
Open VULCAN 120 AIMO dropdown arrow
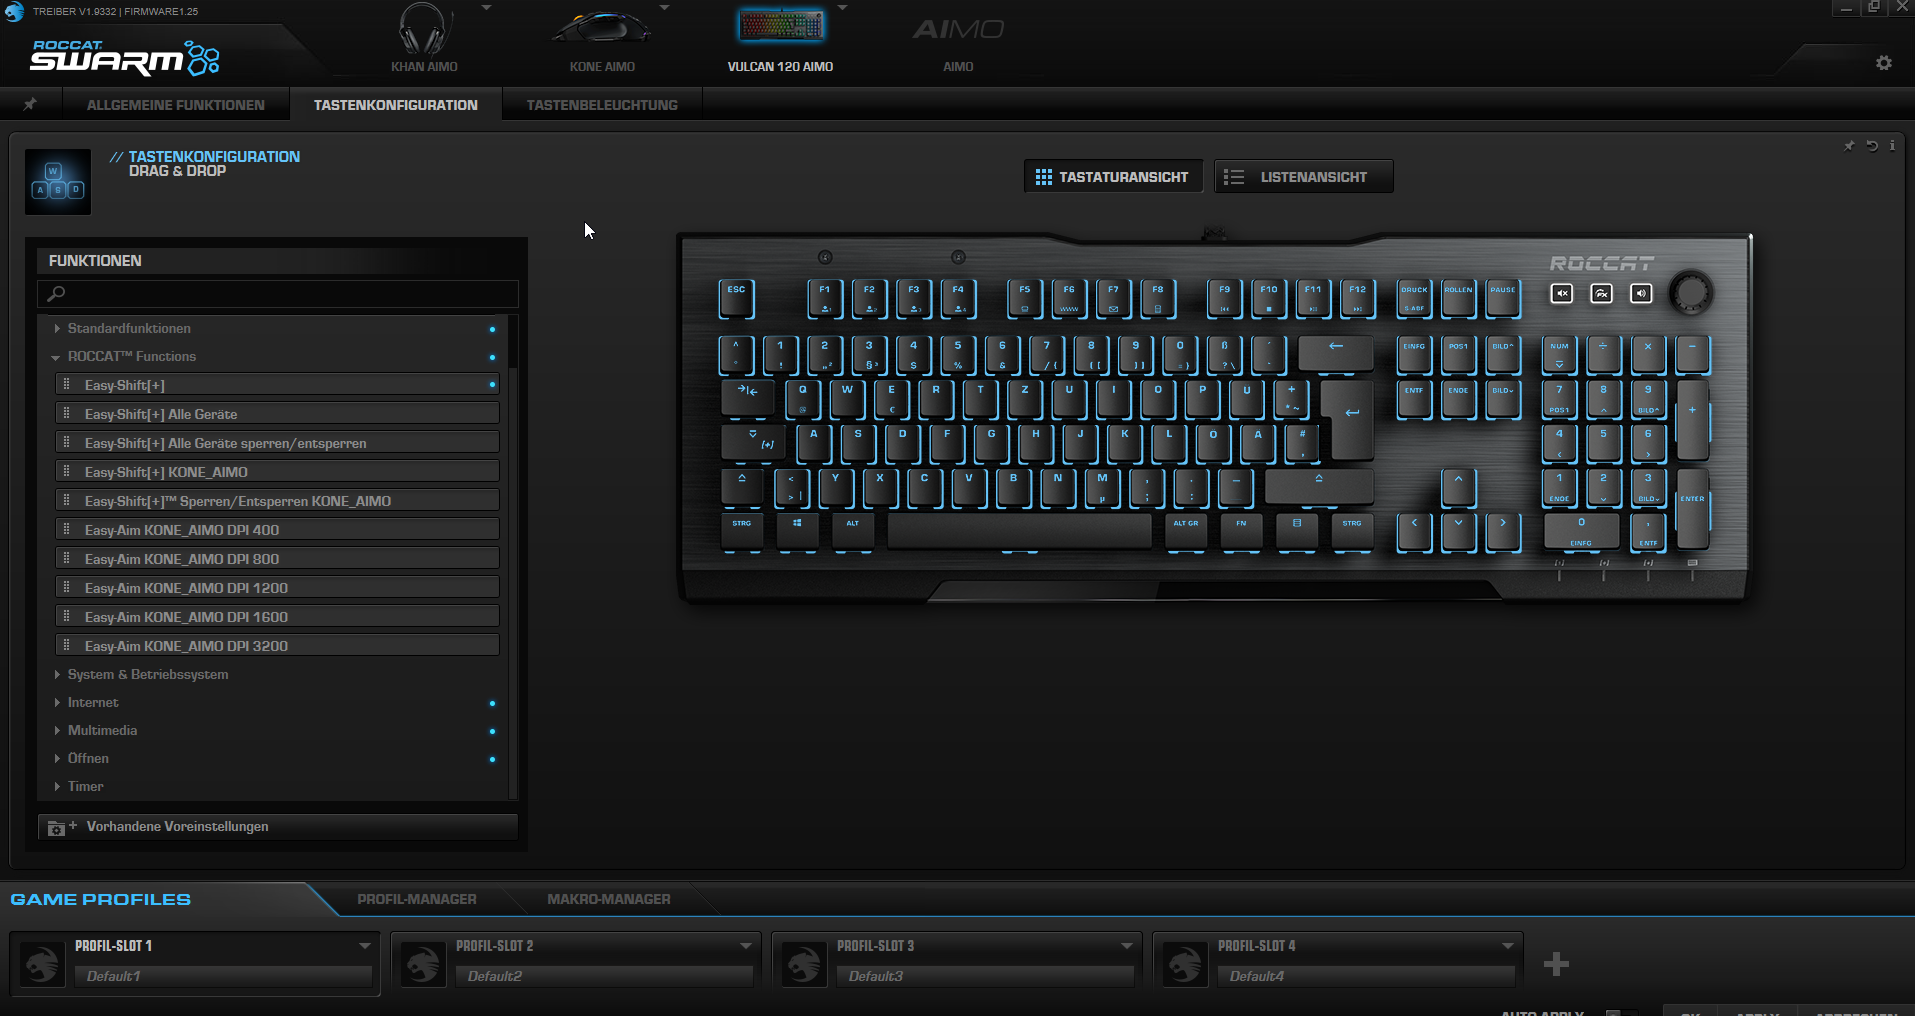[842, 8]
